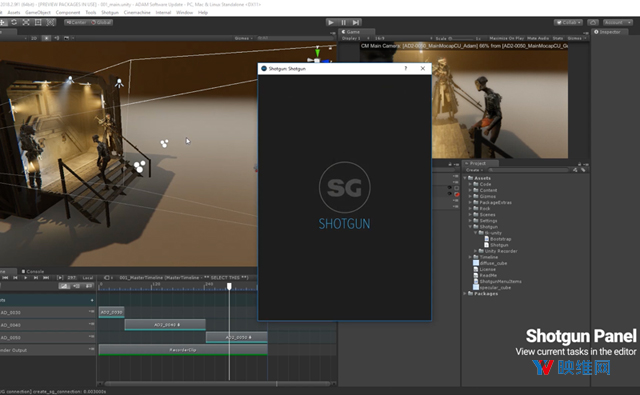The height and width of the screenshot is (395, 640).
Task: Select the Rect transform tool
Action: tap(38, 22)
